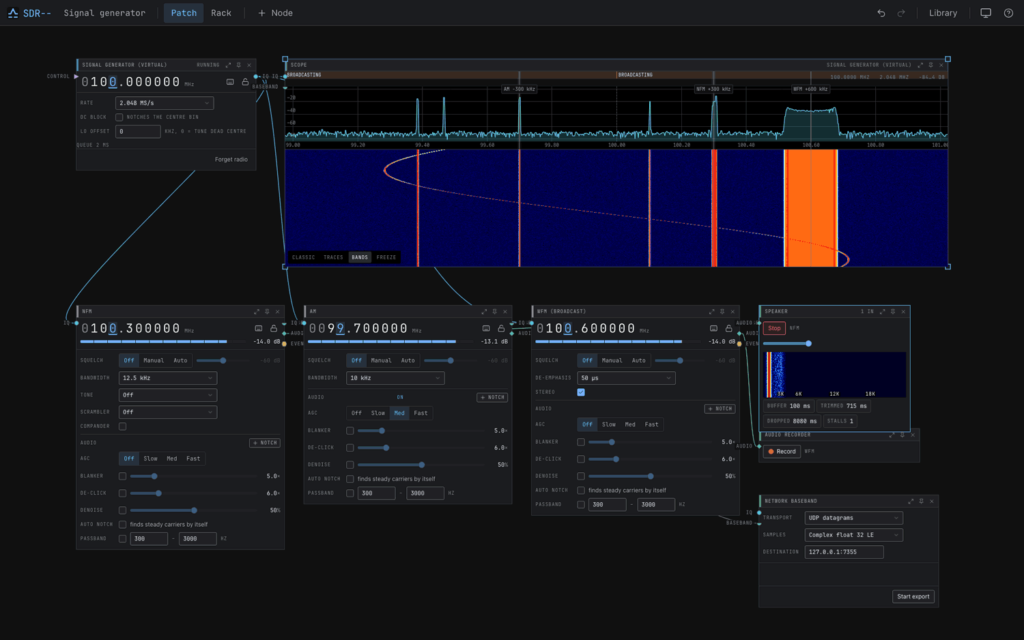Expand the Network Baseband node
1024x640 pixels.
pyautogui.click(x=910, y=501)
